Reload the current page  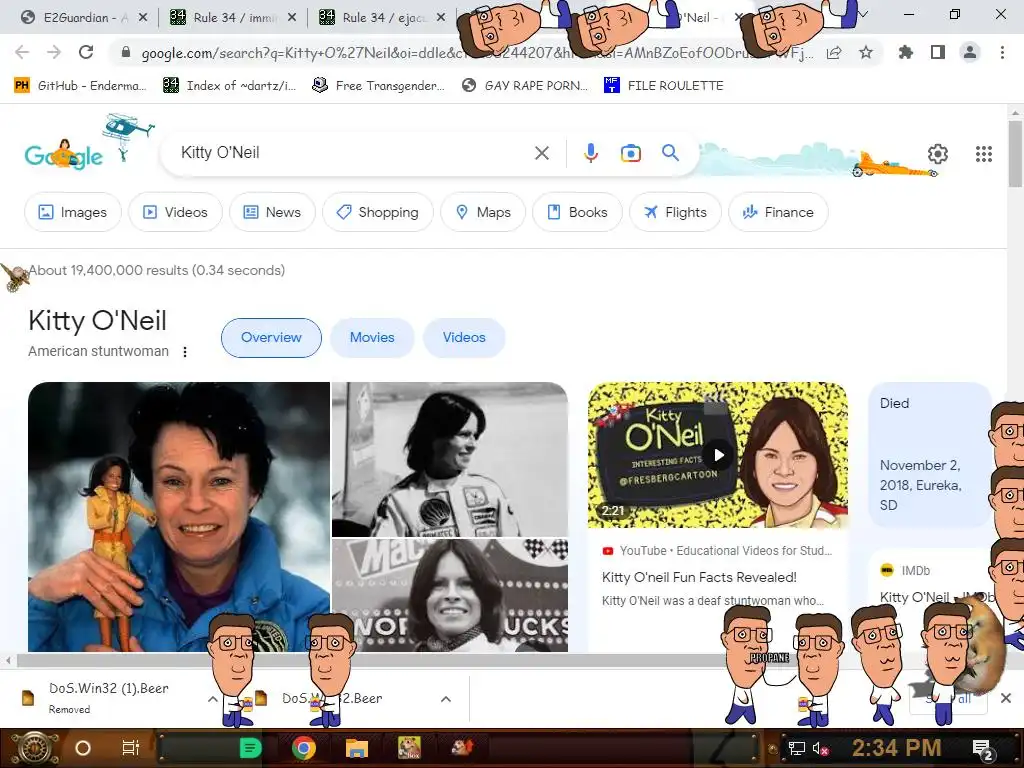[86, 53]
